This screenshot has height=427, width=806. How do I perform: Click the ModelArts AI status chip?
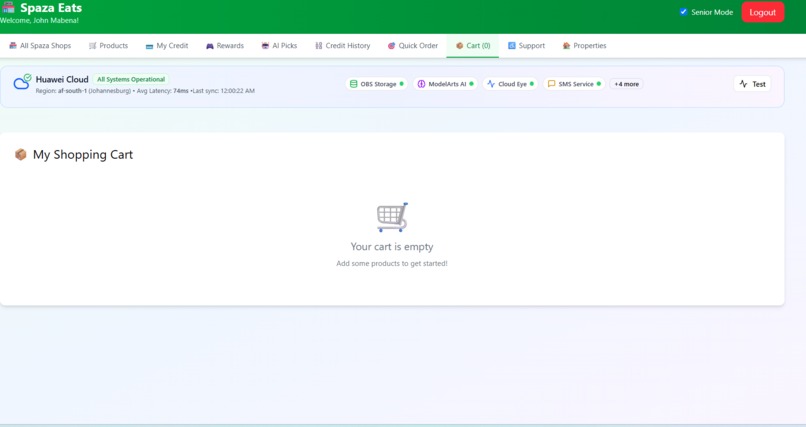446,84
